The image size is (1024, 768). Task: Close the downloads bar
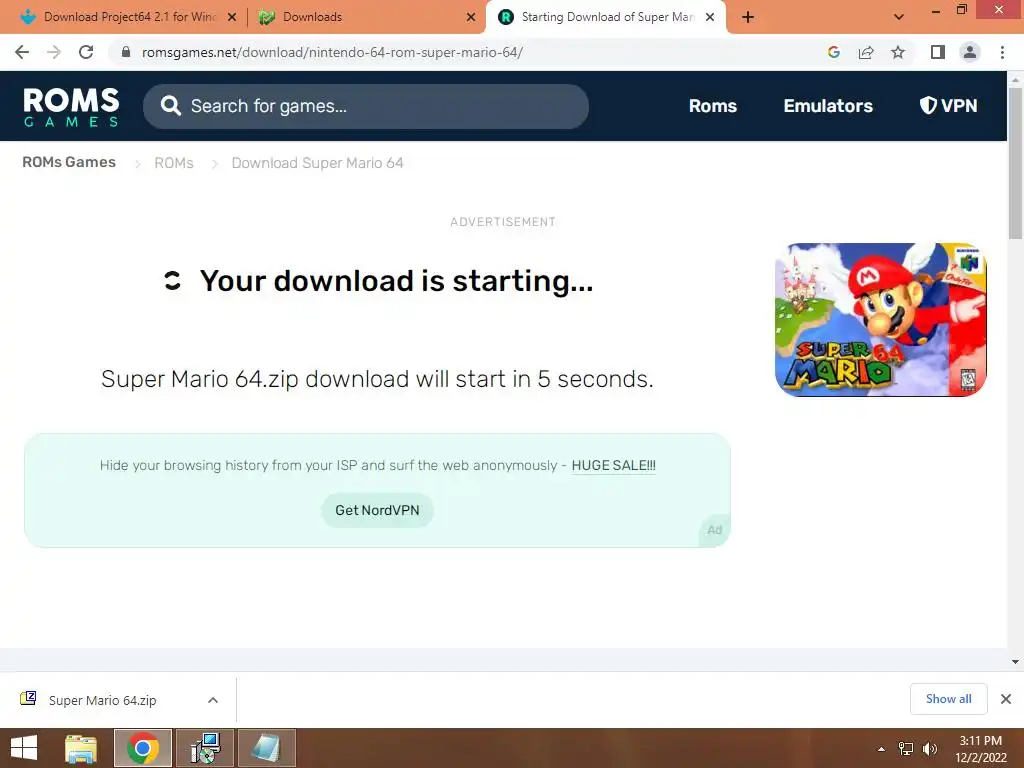[x=1006, y=699]
